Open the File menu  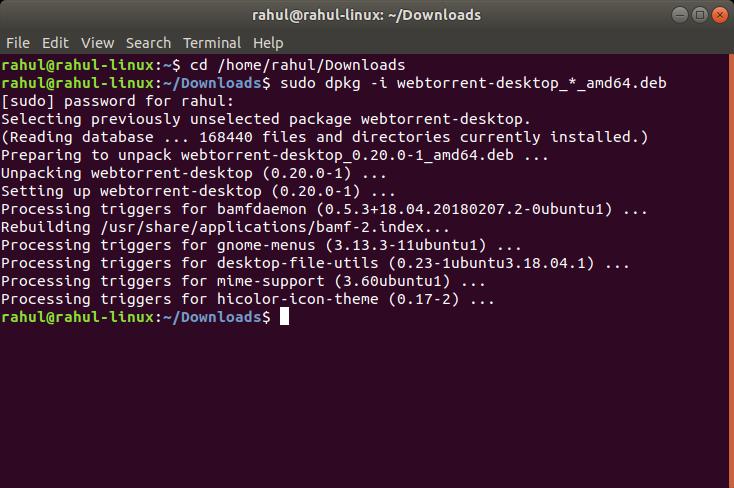pos(18,43)
